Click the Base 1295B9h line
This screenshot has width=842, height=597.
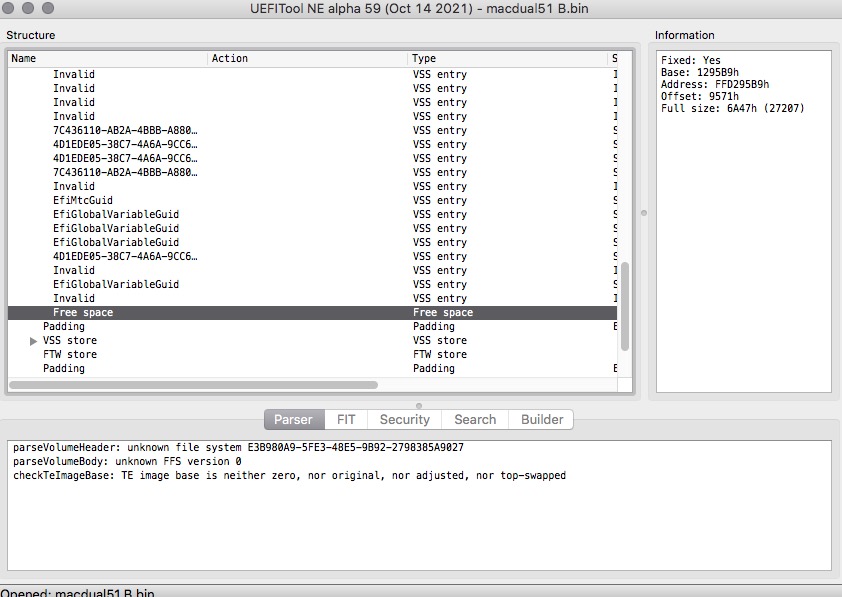coord(700,72)
